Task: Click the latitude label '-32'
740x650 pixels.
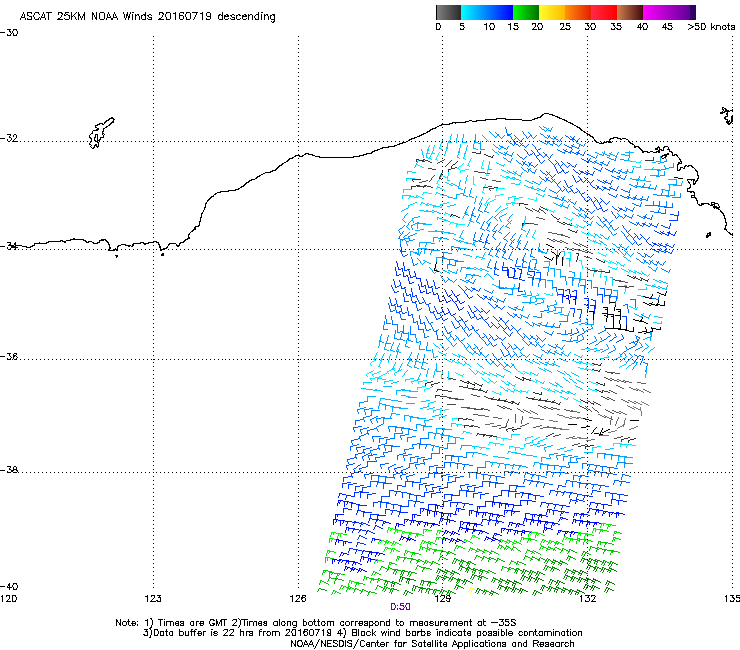Action: 9,138
